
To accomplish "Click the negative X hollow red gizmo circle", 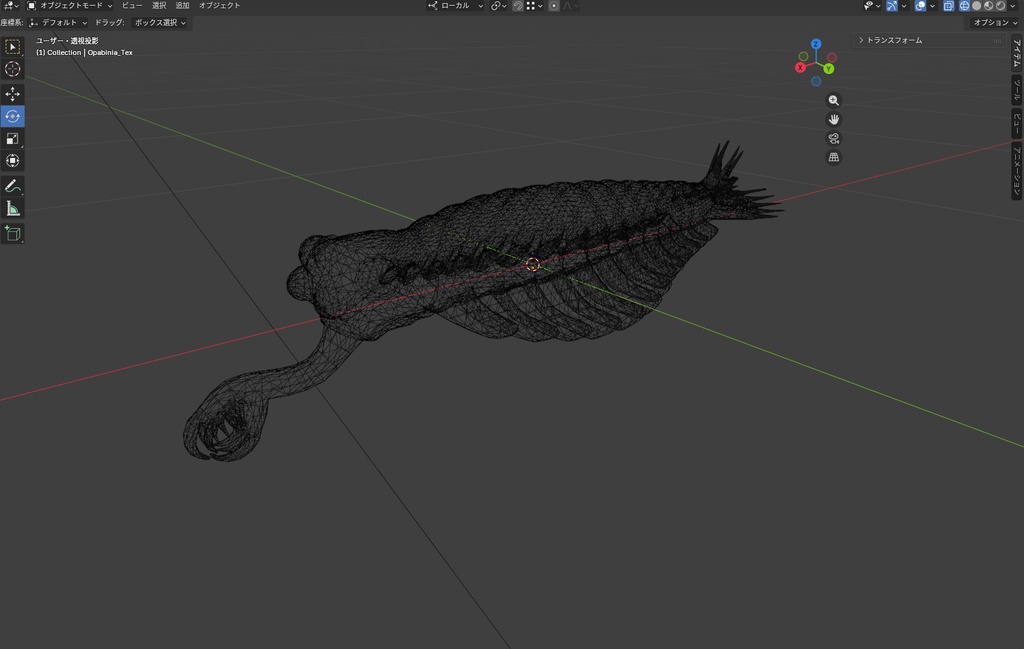I will 832,57.
